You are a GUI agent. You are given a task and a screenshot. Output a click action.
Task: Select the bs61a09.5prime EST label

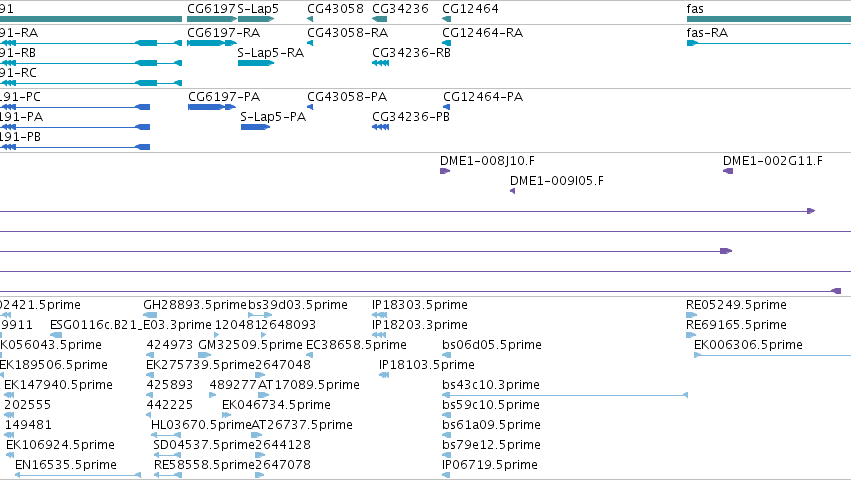[x=491, y=425]
